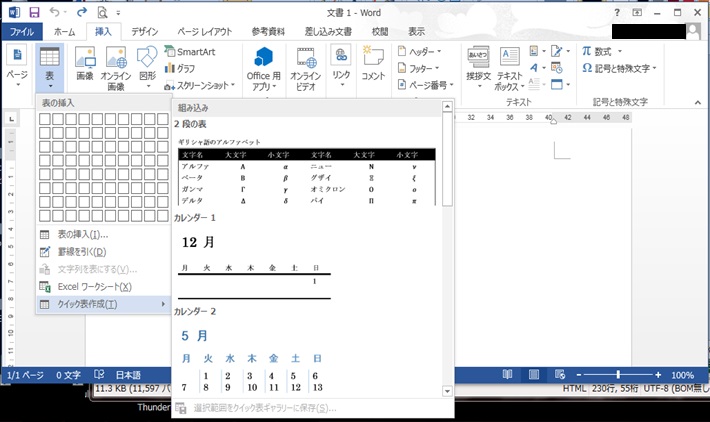Collapse the ribbon with the chevron
This screenshot has height=422, width=710.
[698, 103]
